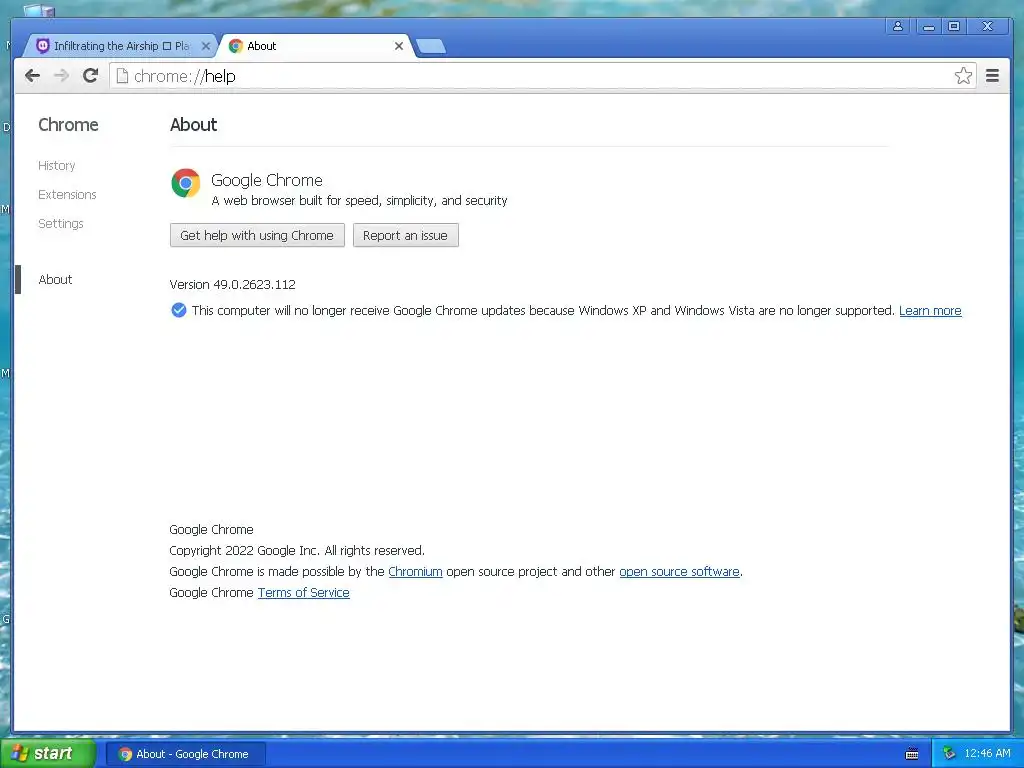Image resolution: width=1024 pixels, height=768 pixels.
Task: Bookmark this page with the star icon
Action: click(x=963, y=76)
